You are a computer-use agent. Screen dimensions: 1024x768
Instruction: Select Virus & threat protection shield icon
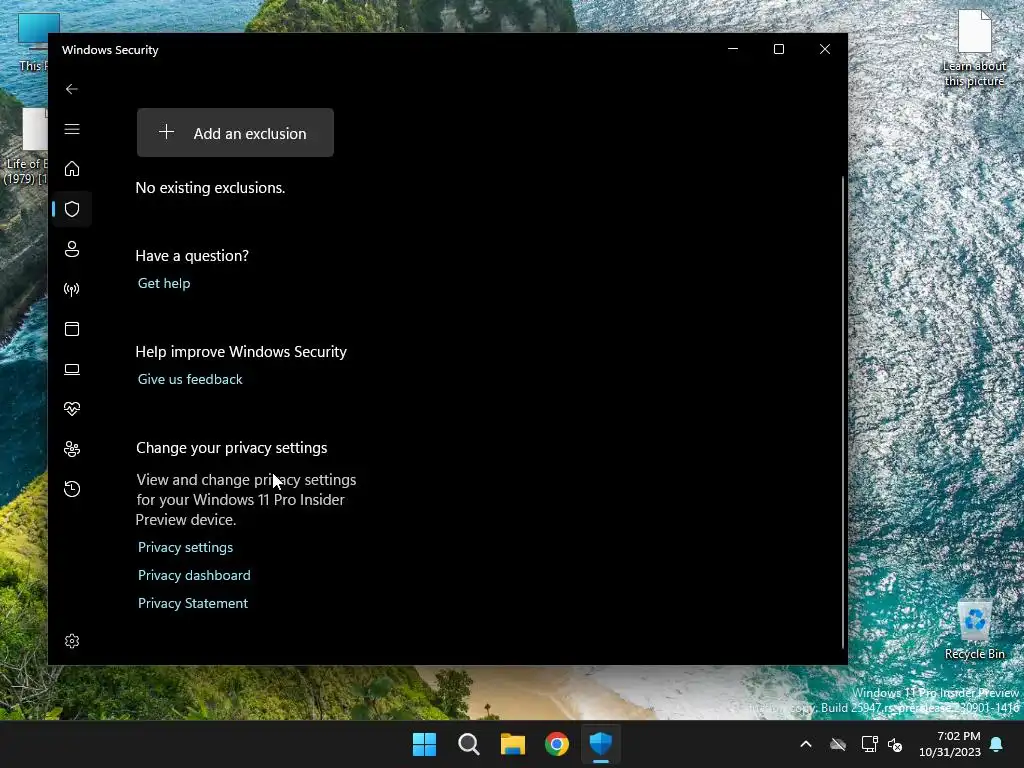click(72, 209)
